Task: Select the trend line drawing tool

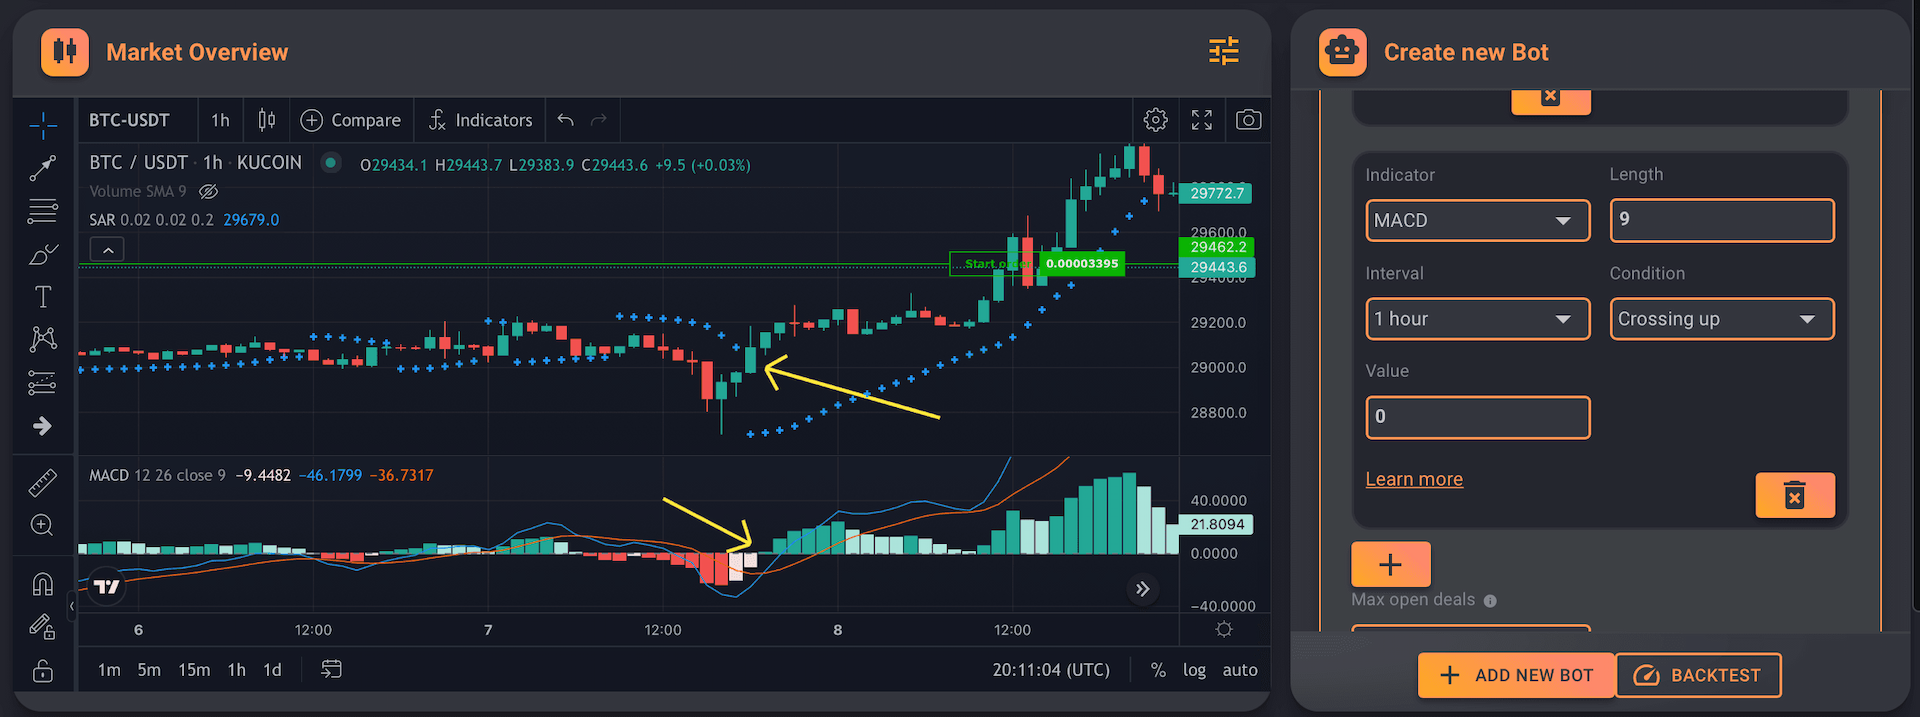Action: coord(42,168)
